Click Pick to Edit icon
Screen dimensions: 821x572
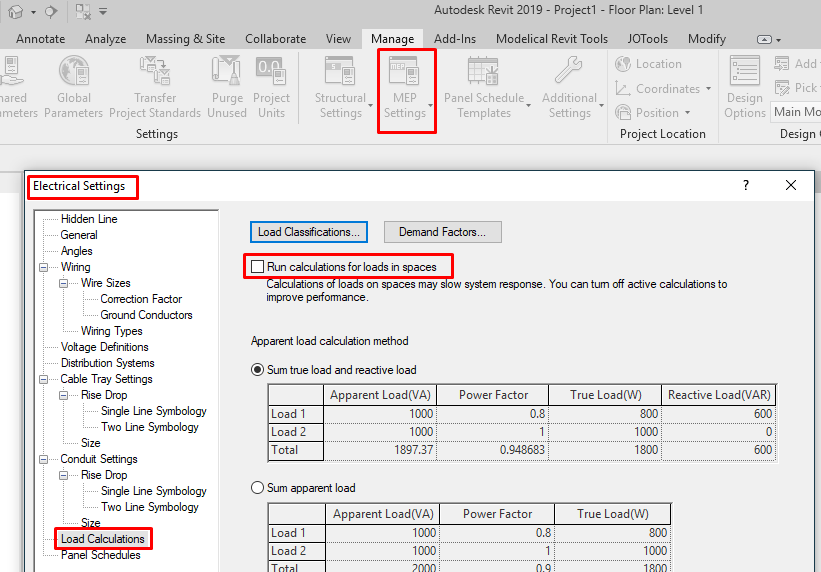pos(782,87)
